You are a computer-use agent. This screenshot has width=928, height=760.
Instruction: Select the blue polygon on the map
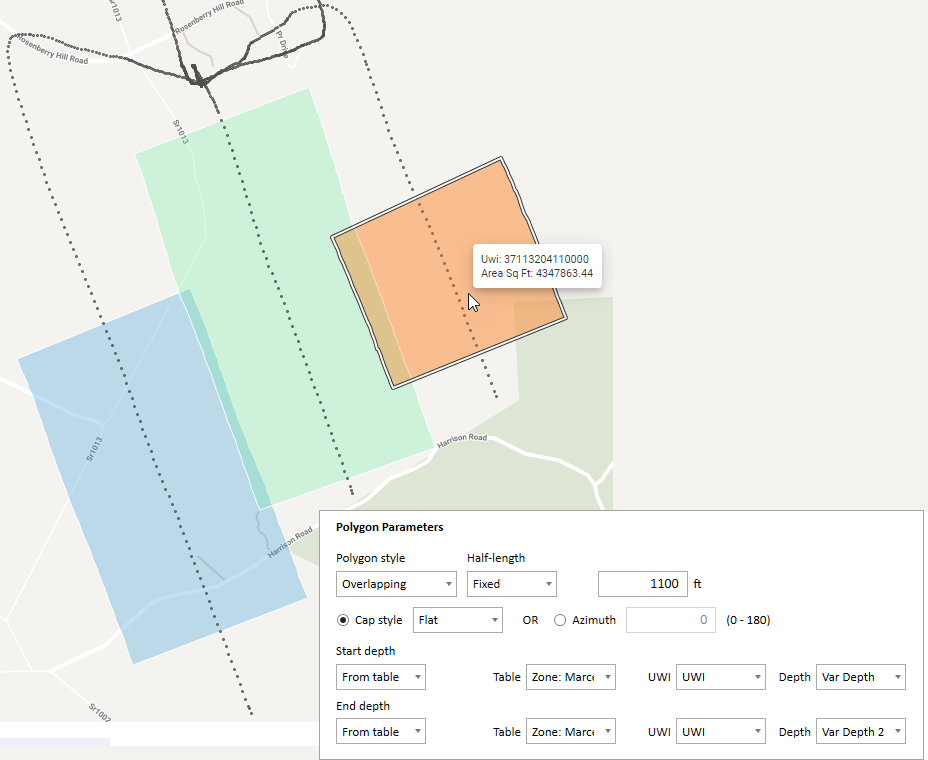click(150, 480)
